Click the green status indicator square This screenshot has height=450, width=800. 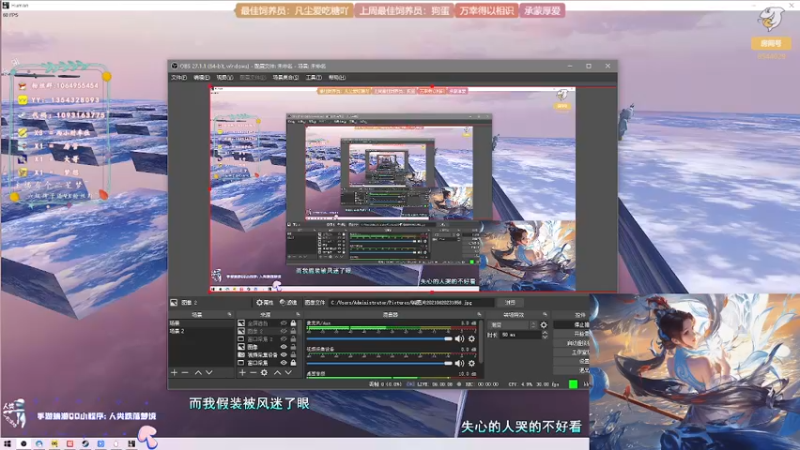pos(573,384)
